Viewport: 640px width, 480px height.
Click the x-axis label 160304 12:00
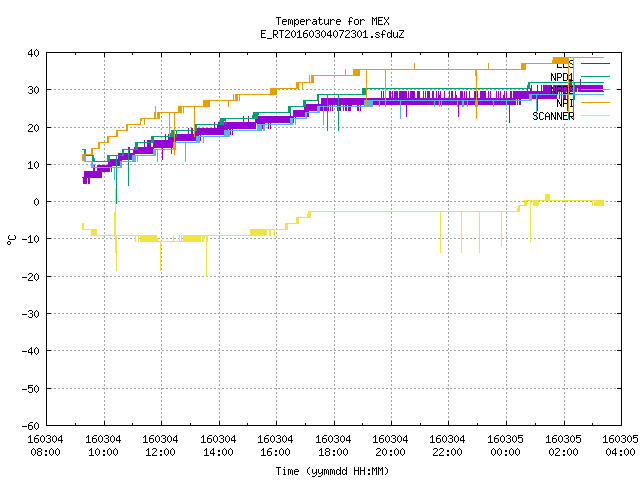160,446
